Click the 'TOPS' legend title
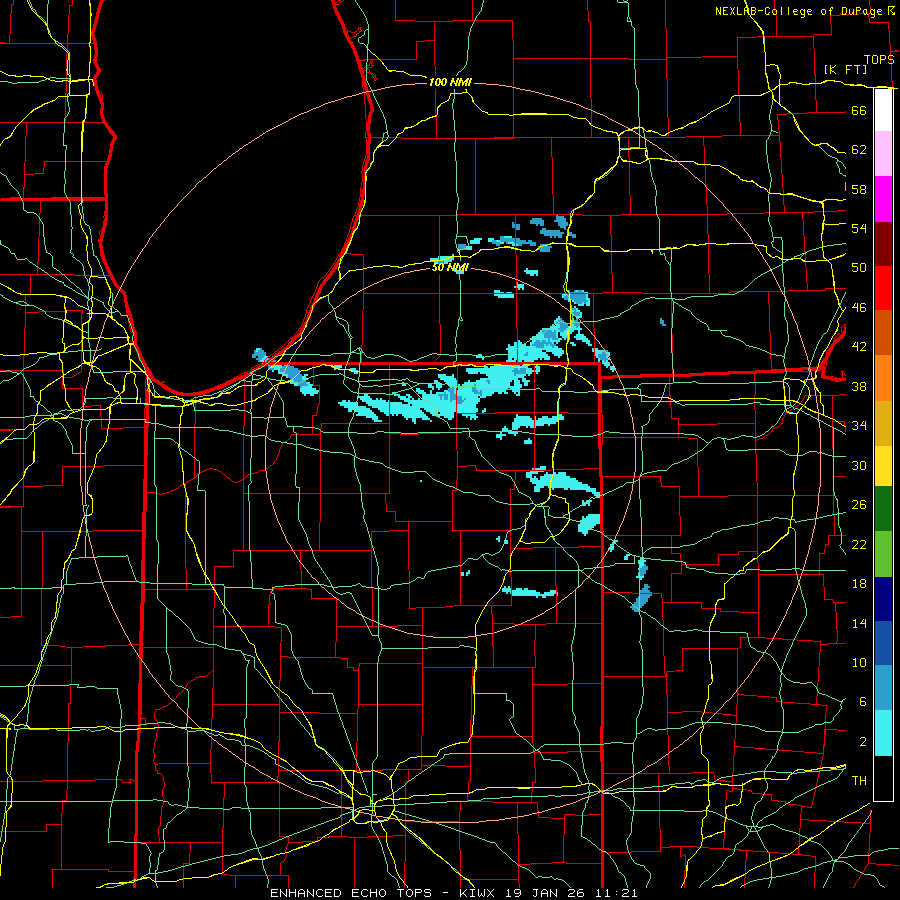Screen dimensions: 900x900 tap(879, 60)
